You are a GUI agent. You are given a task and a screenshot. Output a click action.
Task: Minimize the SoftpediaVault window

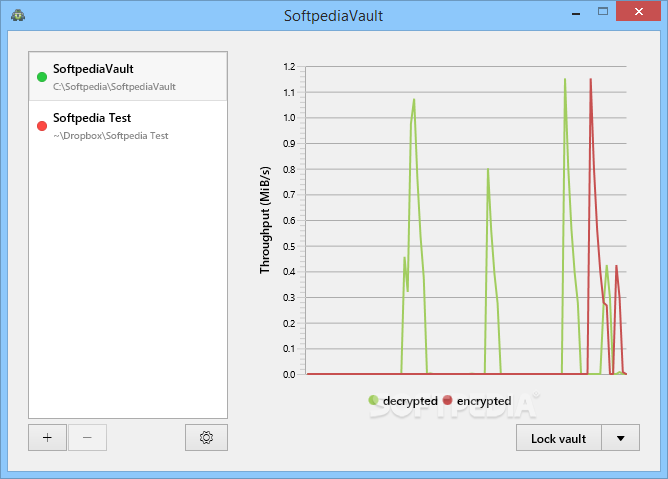(576, 14)
